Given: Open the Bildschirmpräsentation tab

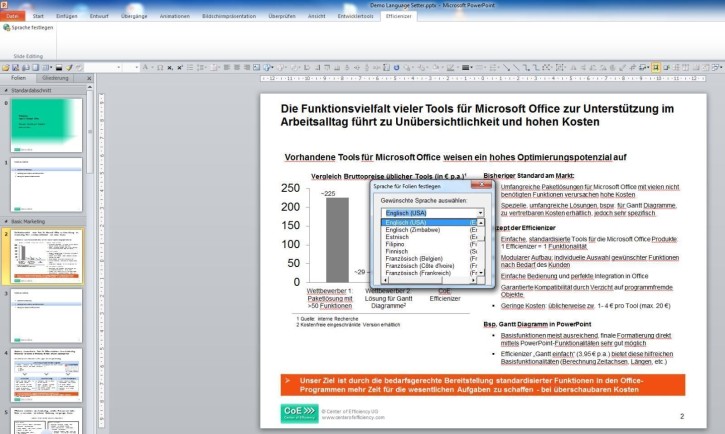Looking at the screenshot, I should tap(229, 16).
